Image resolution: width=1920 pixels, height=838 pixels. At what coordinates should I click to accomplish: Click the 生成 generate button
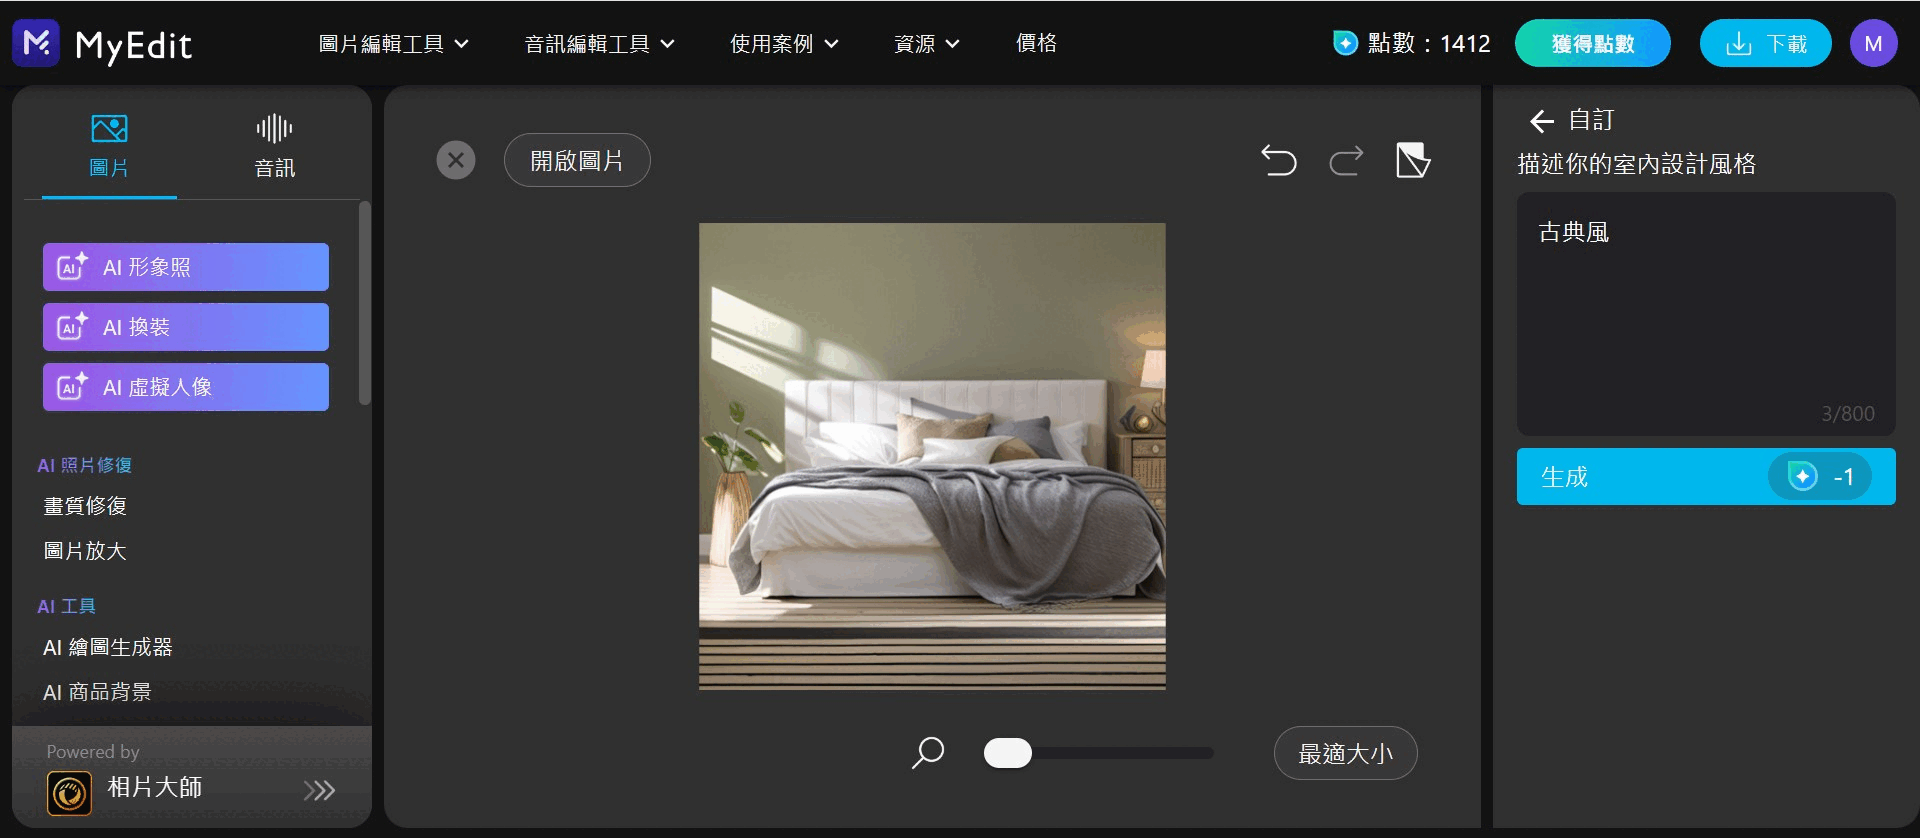[1706, 476]
